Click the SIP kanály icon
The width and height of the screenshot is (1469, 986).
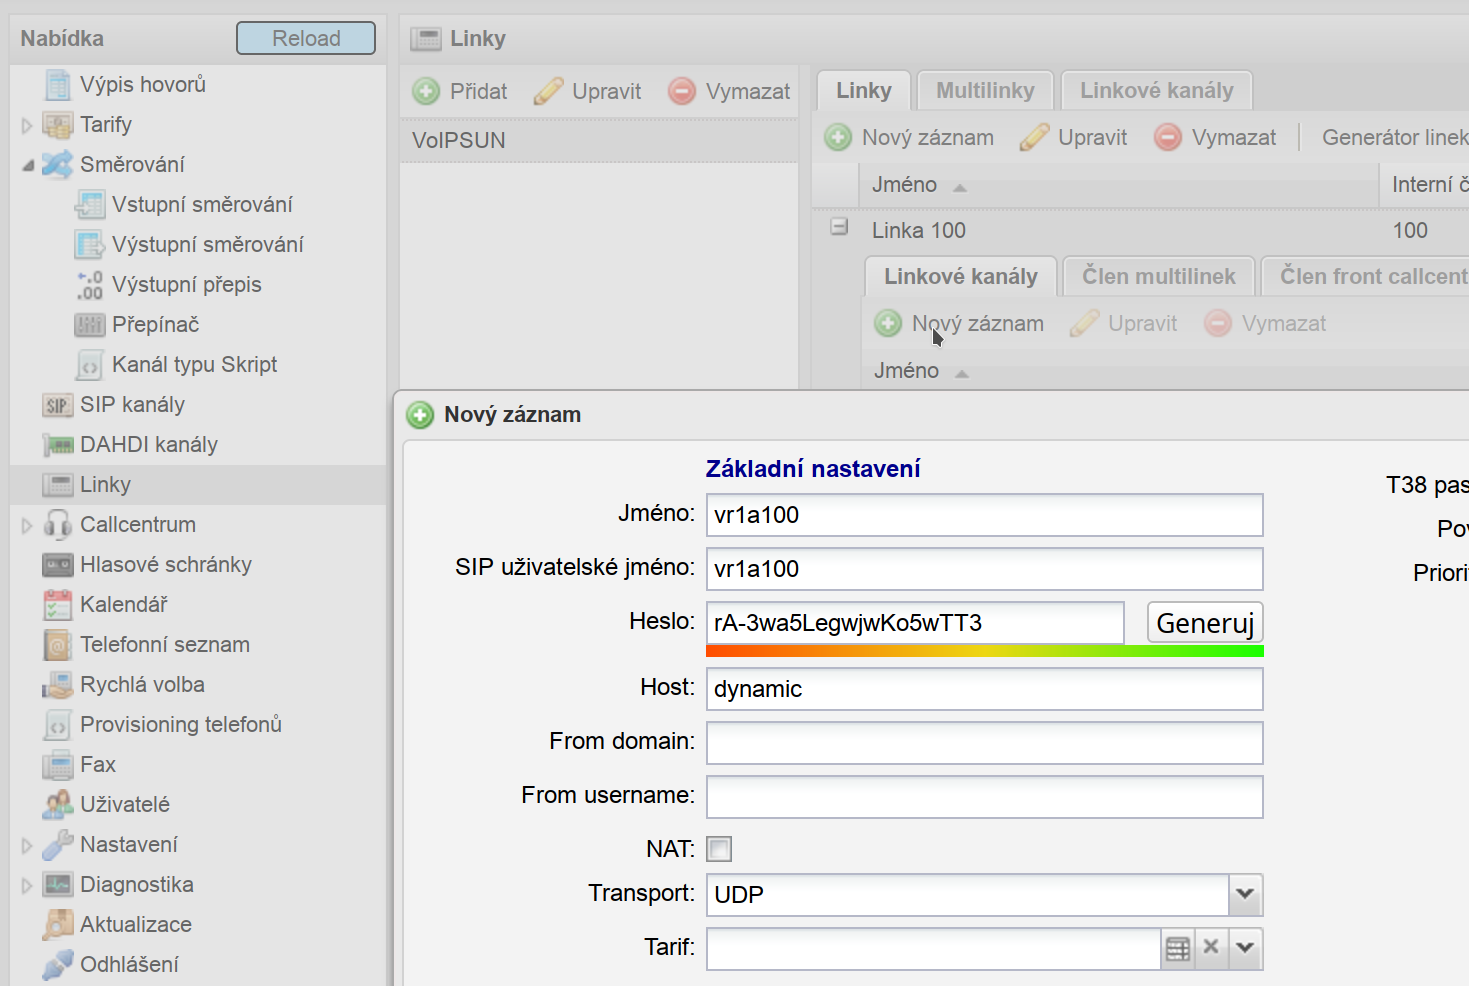click(58, 405)
